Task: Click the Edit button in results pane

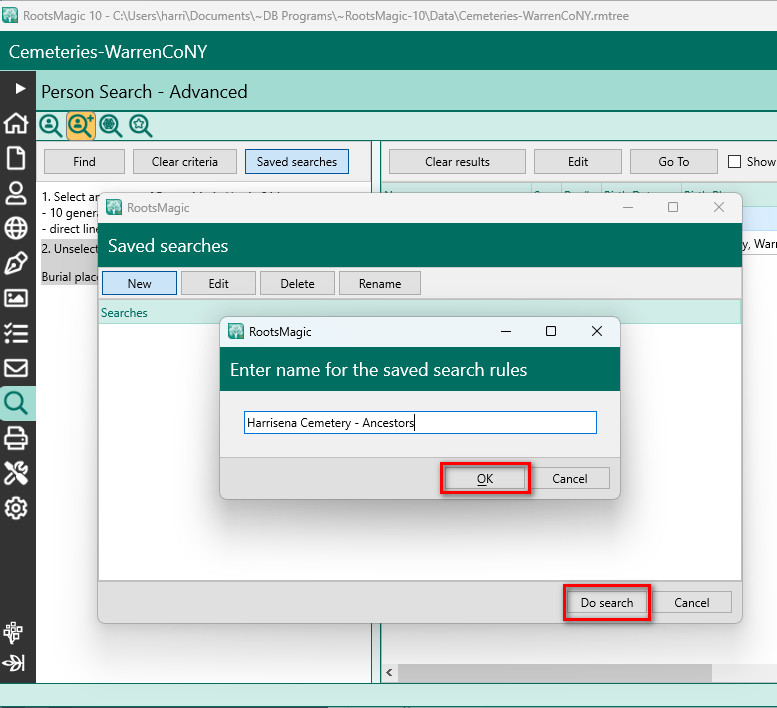Action: (x=578, y=162)
